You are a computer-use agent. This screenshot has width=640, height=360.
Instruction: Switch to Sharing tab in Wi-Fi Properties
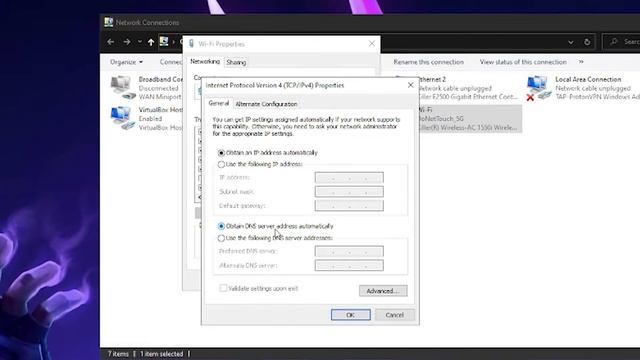236,62
